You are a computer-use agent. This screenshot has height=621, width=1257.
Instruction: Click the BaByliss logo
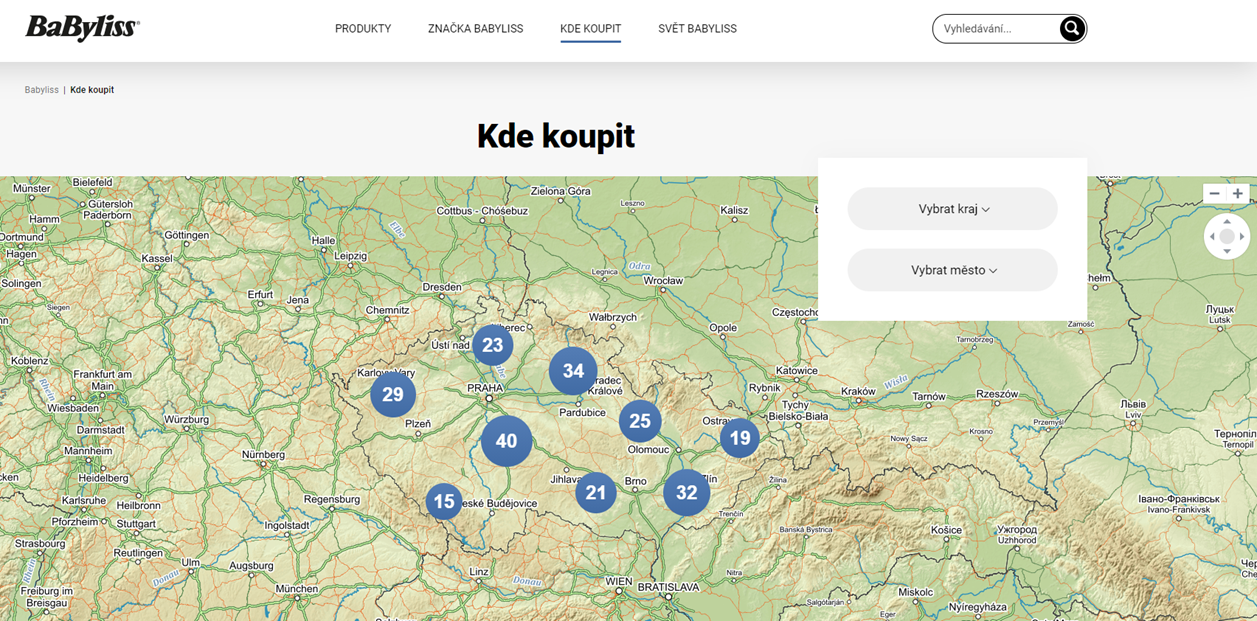pos(82,28)
